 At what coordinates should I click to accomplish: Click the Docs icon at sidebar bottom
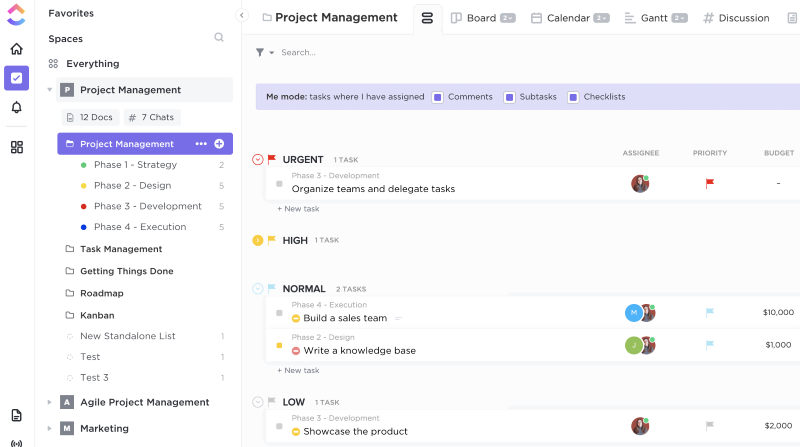tap(16, 415)
